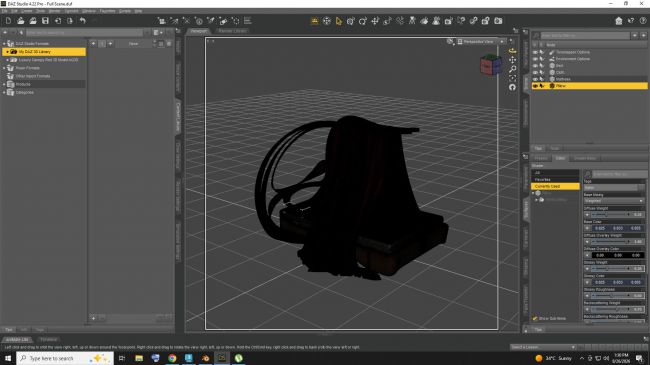Select the Currently Used filter
650x365 pixels.
(555, 187)
